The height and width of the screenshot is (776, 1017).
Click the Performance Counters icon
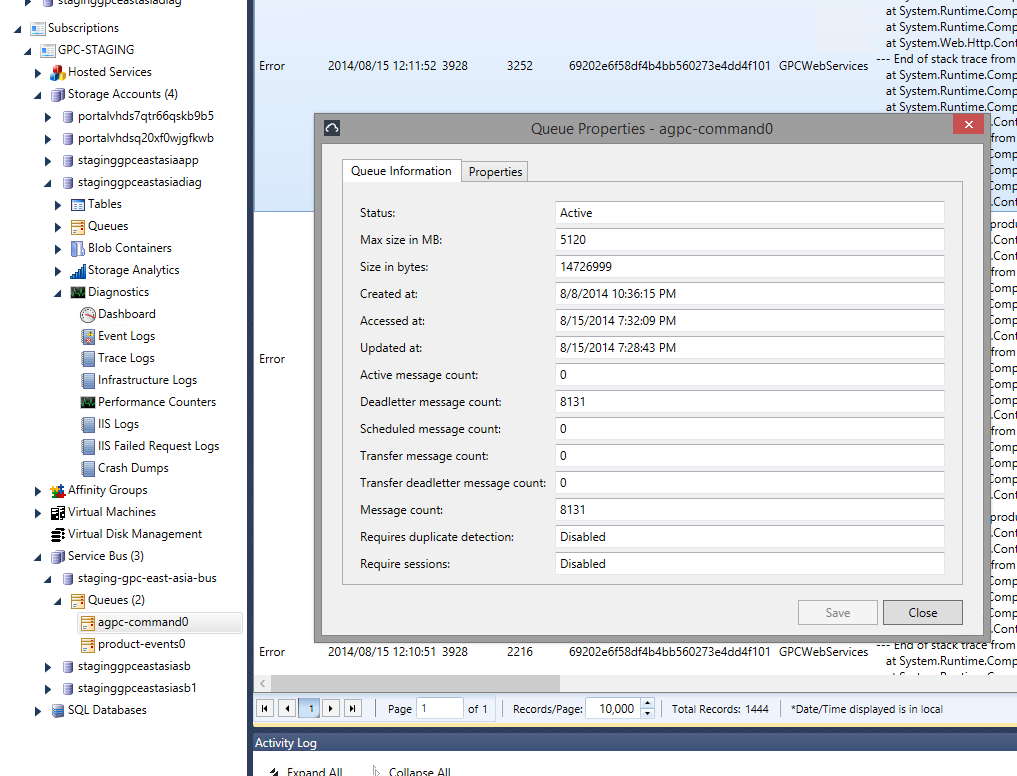(x=88, y=402)
